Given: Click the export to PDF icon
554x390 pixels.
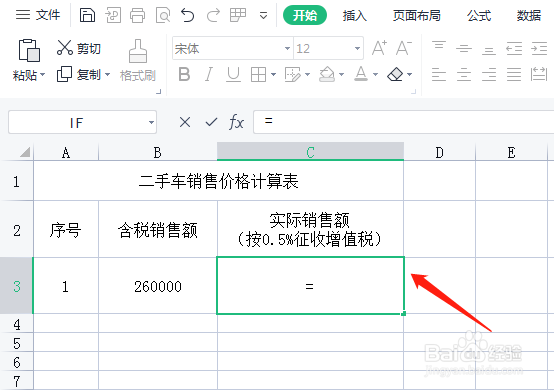Looking at the screenshot, I should coord(113,16).
